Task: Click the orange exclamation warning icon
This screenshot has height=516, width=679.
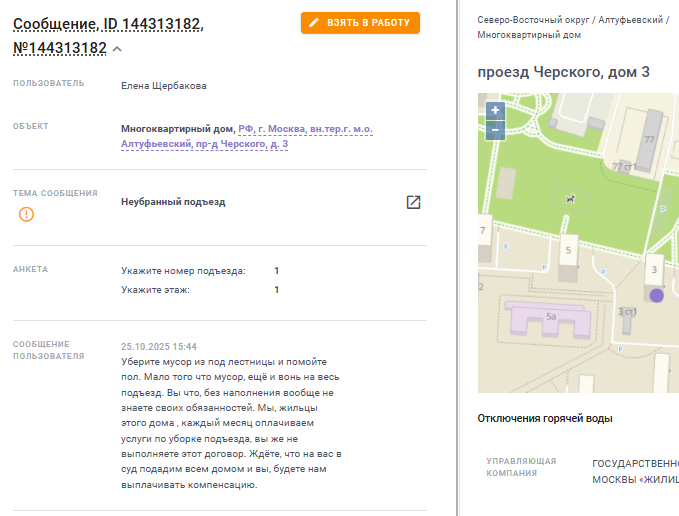Action: [x=26, y=214]
